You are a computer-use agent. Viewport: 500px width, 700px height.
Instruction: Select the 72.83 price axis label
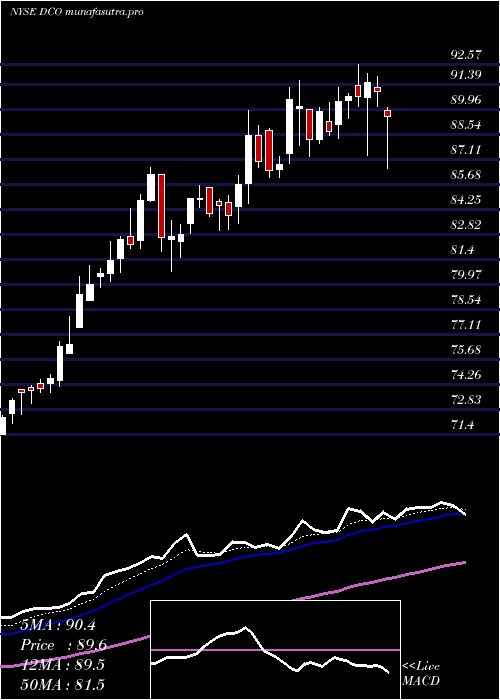466,400
